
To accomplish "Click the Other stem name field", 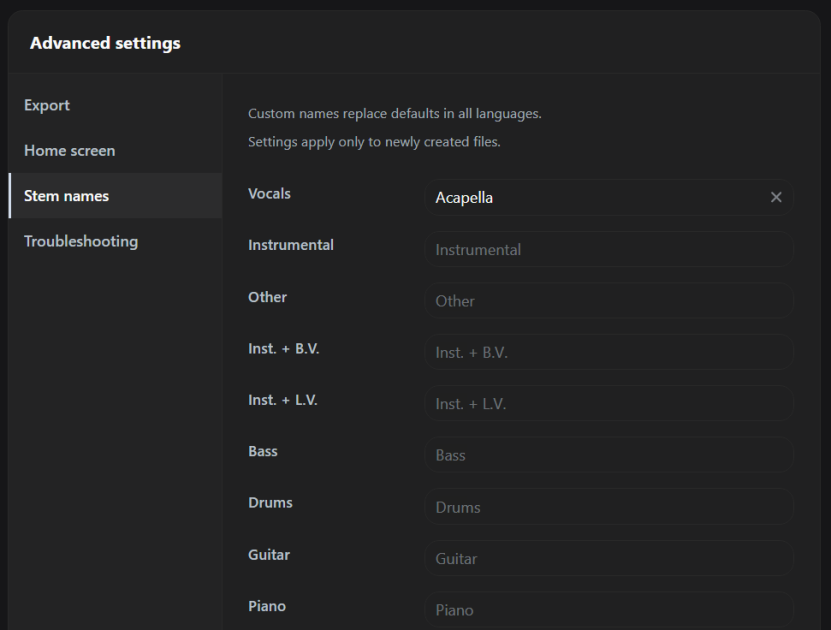I will (x=609, y=300).
